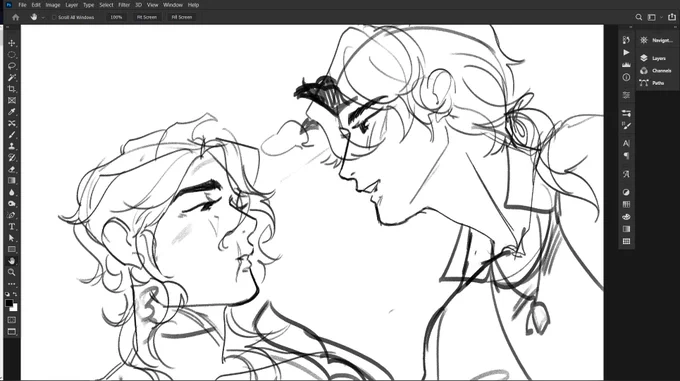
Task: Select the History Brush tool
Action: (x=12, y=158)
